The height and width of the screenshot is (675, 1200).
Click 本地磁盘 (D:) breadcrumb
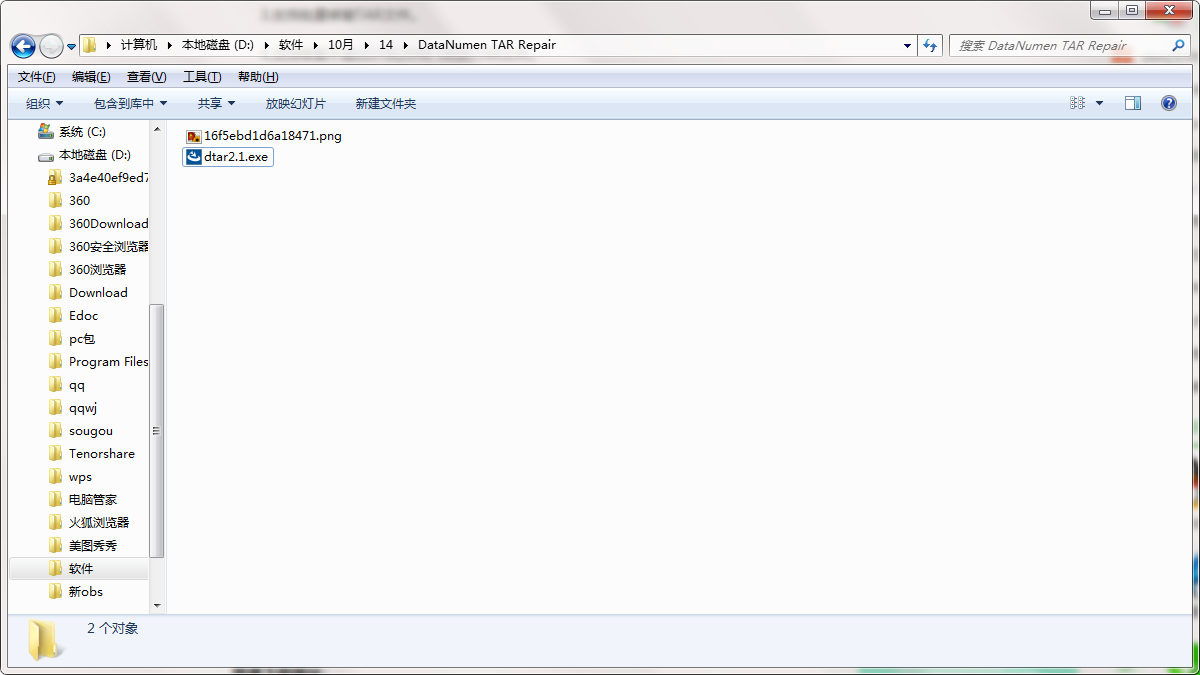pyautogui.click(x=218, y=45)
